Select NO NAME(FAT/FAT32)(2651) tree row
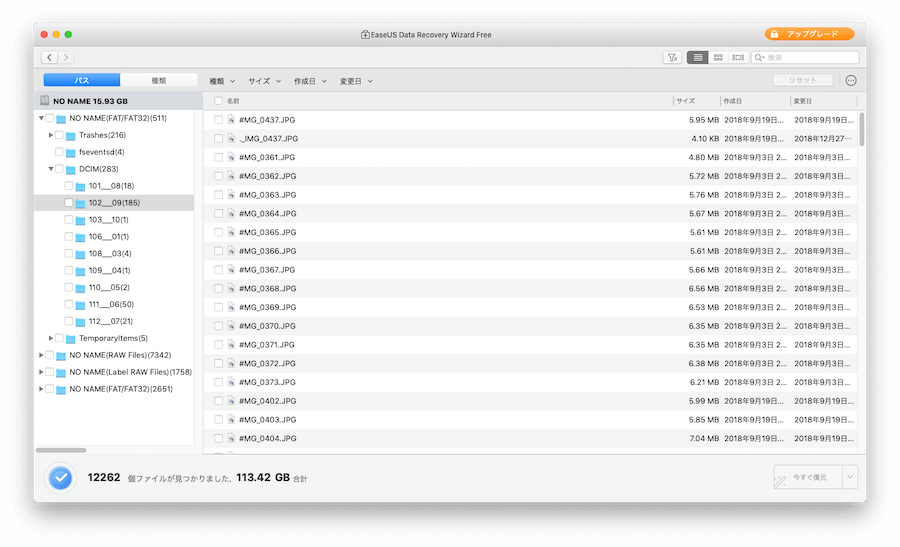This screenshot has width=900, height=547. click(114, 389)
